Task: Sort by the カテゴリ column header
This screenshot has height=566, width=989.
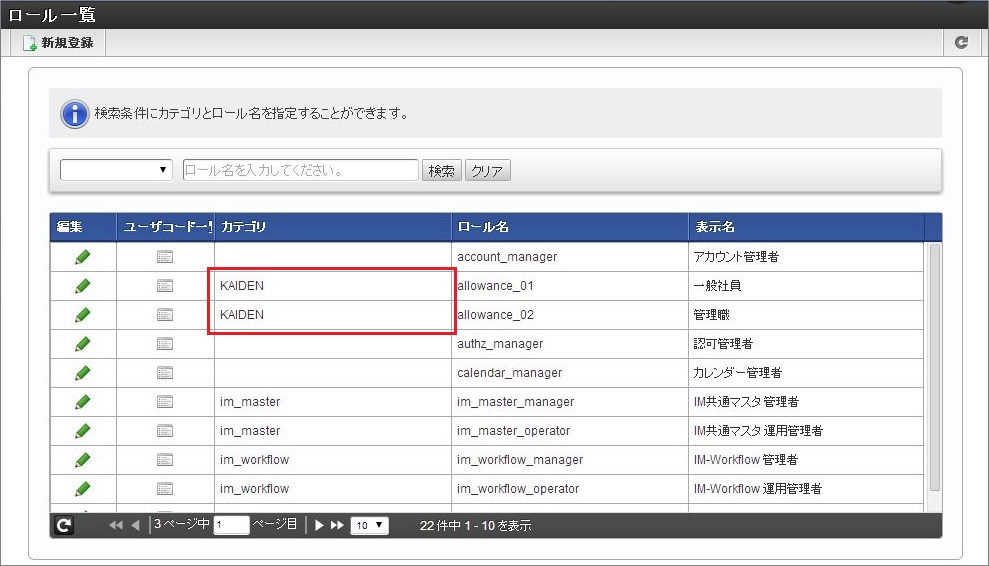Action: 332,227
